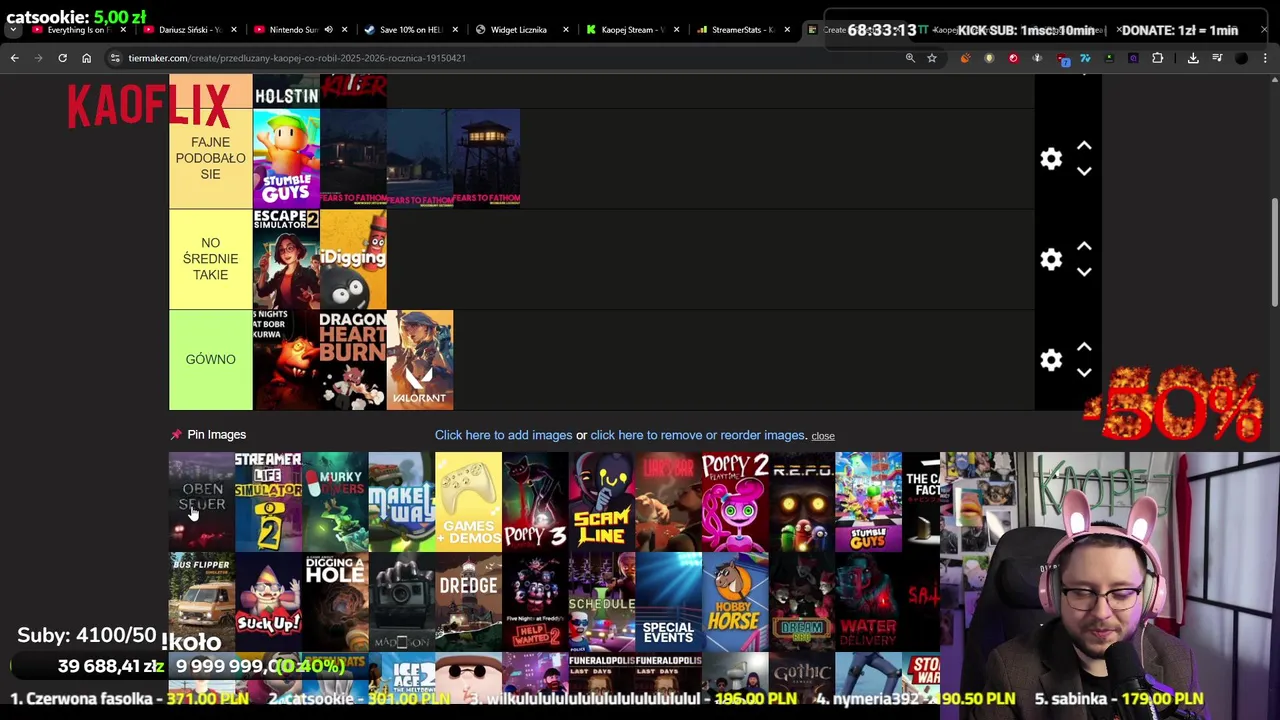1280x720 pixels.
Task: Open the tab search dropdown arrow
Action: tap(12, 30)
